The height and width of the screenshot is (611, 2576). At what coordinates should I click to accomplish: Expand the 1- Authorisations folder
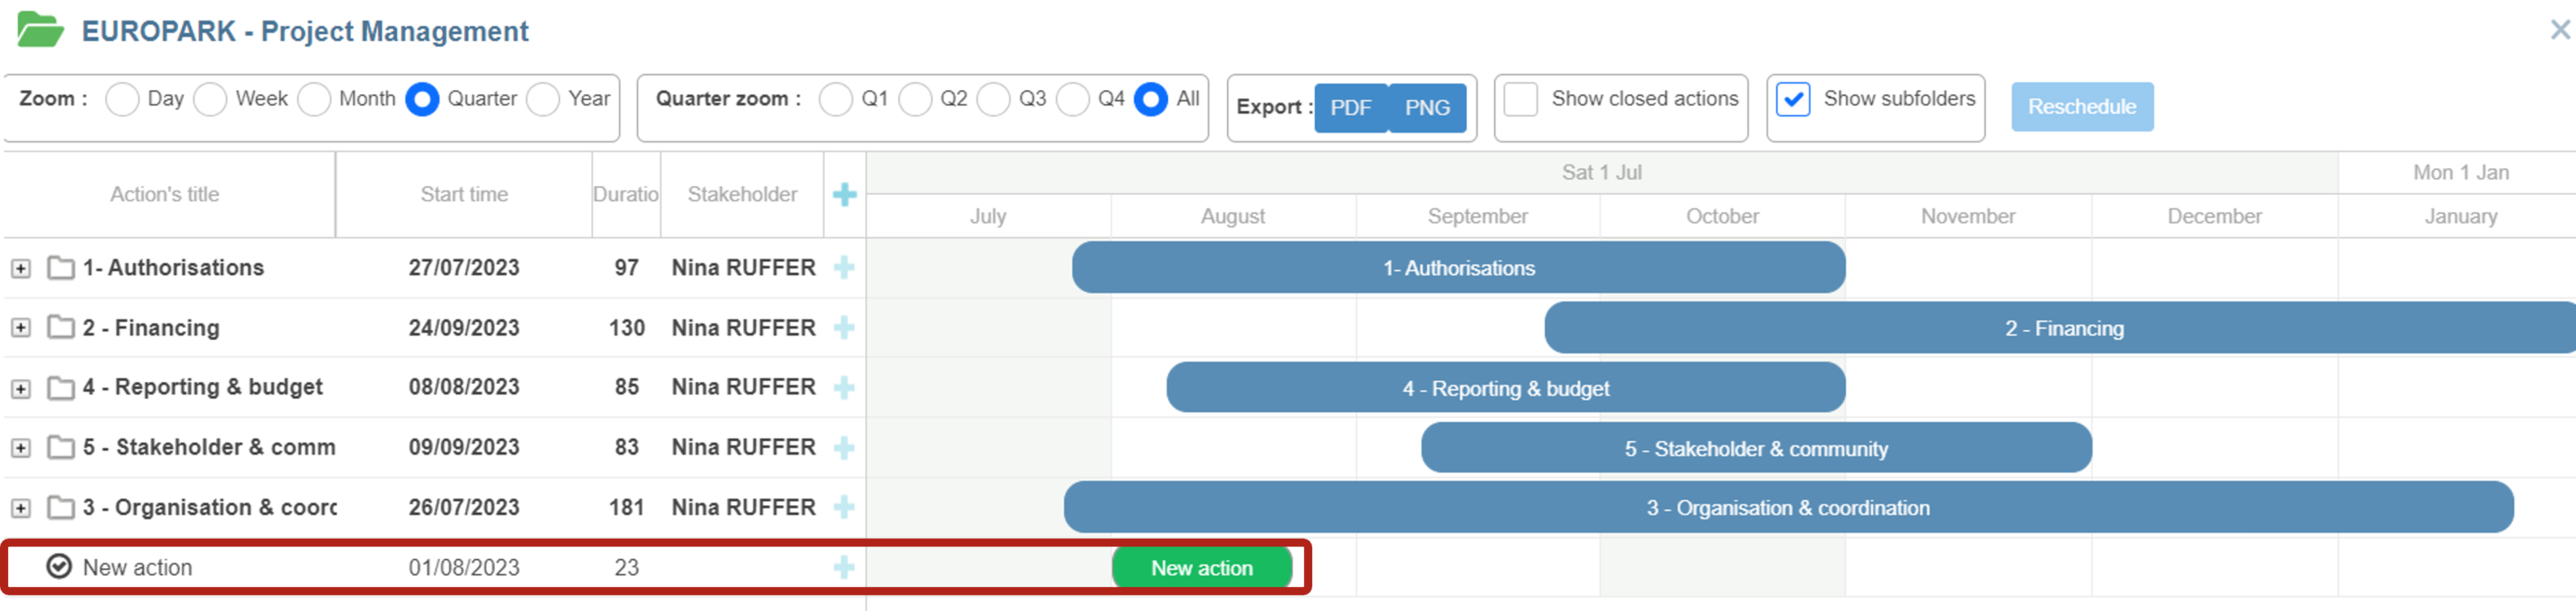(21, 269)
